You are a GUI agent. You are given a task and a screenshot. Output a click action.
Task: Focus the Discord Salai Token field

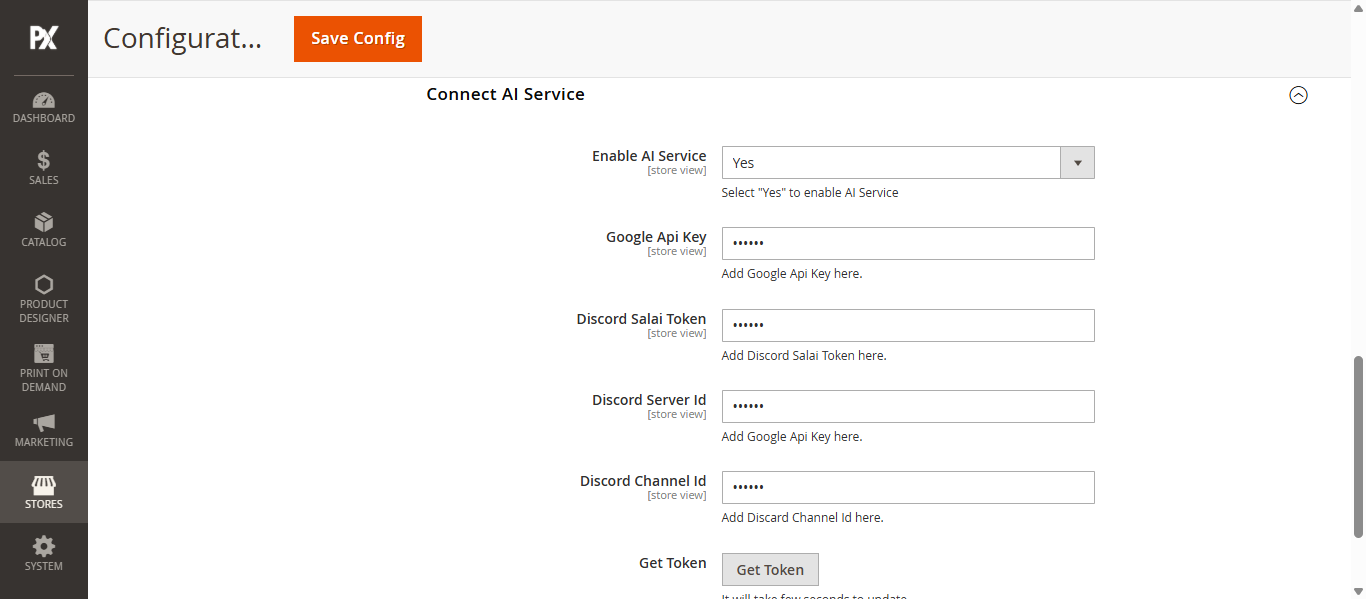tap(908, 325)
